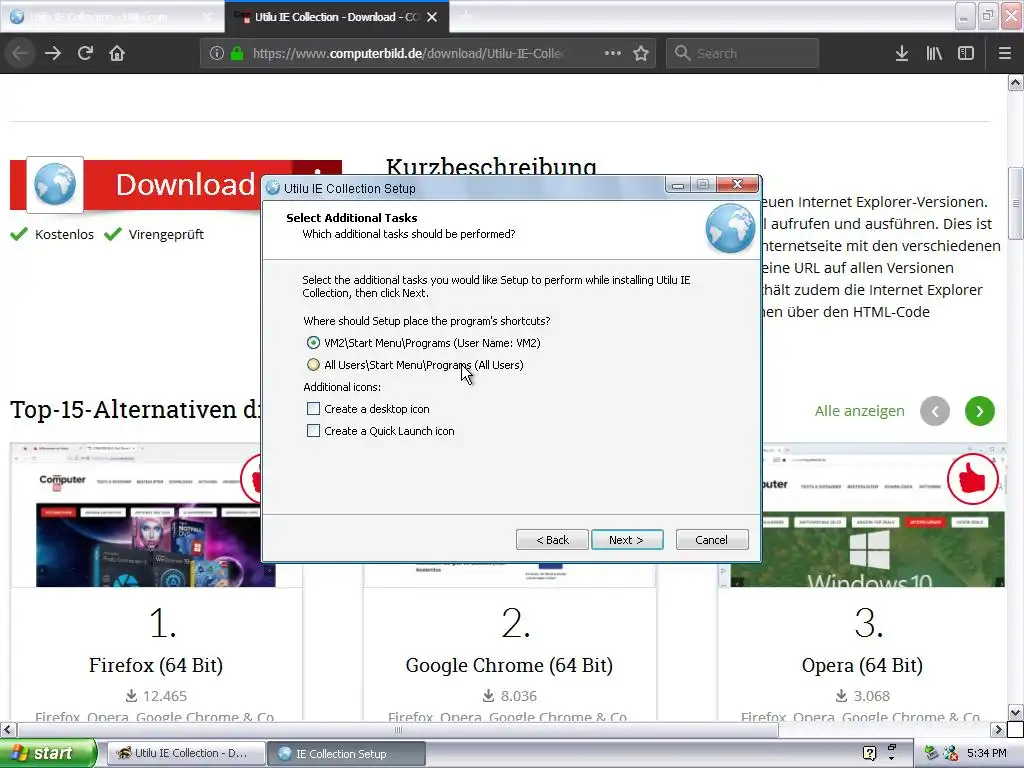Click the horizontal scroll left arrow
This screenshot has height=768, width=1024.
point(8,729)
